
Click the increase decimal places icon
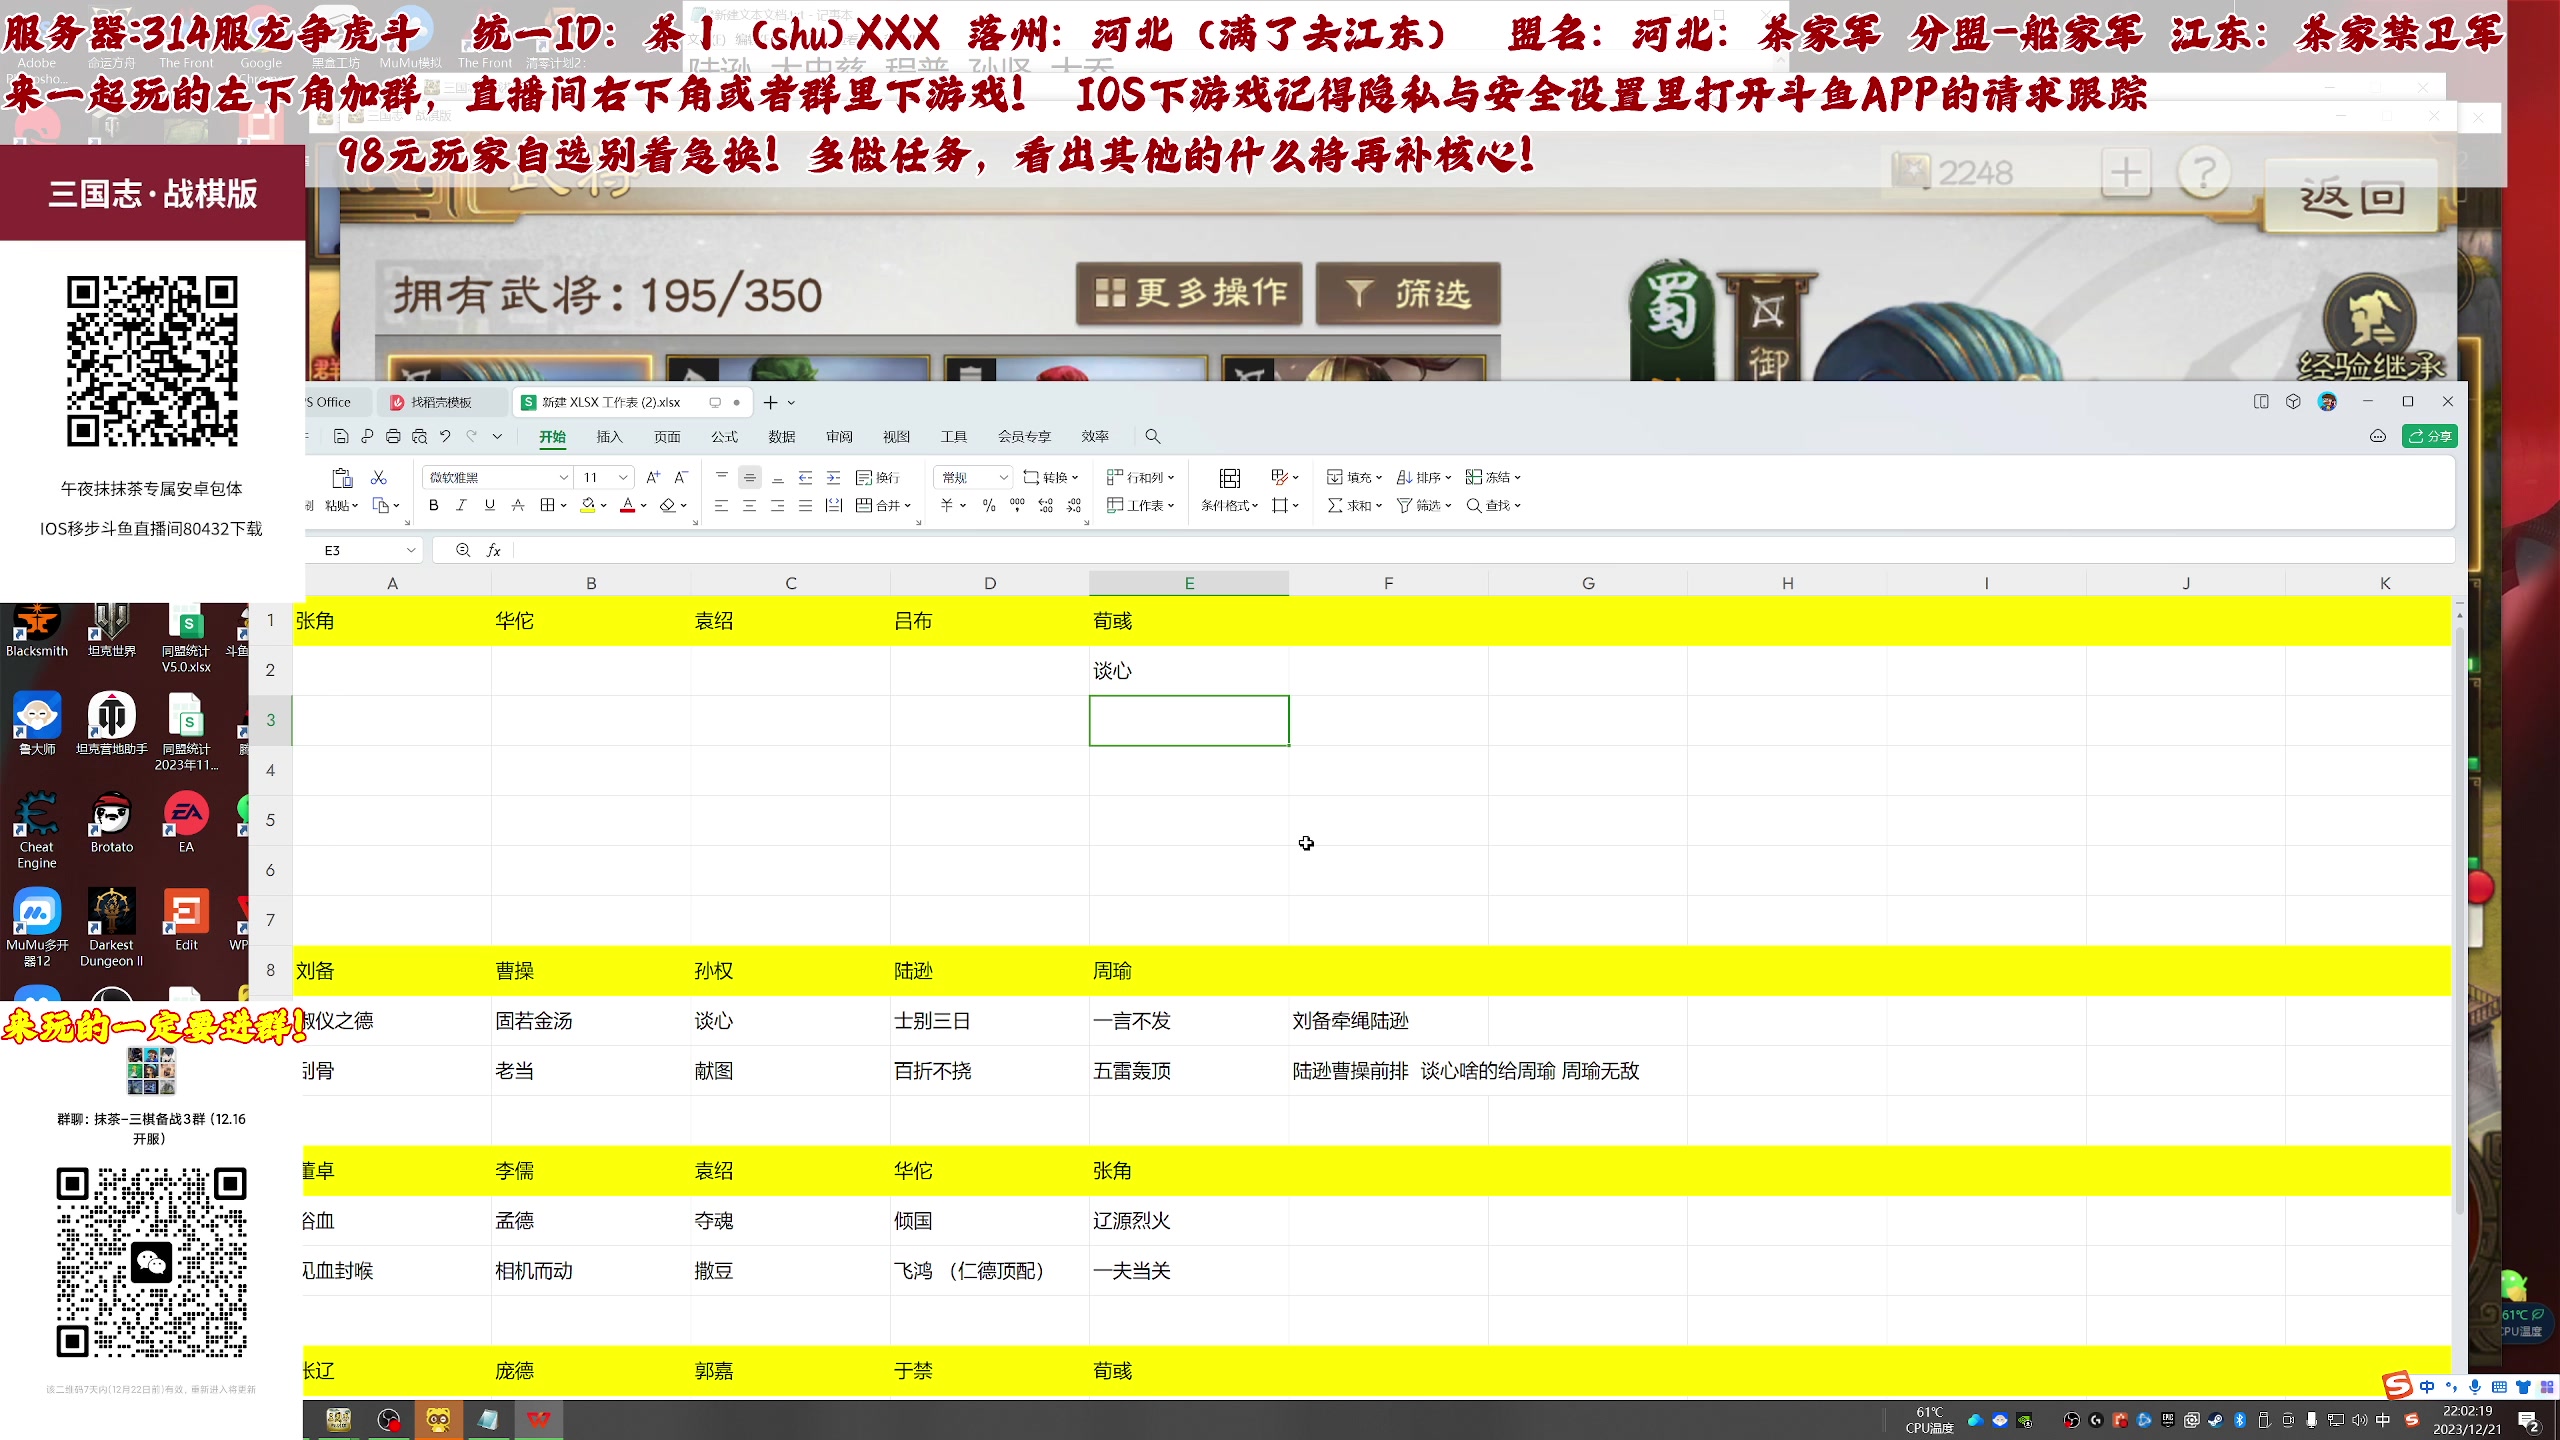point(1045,505)
